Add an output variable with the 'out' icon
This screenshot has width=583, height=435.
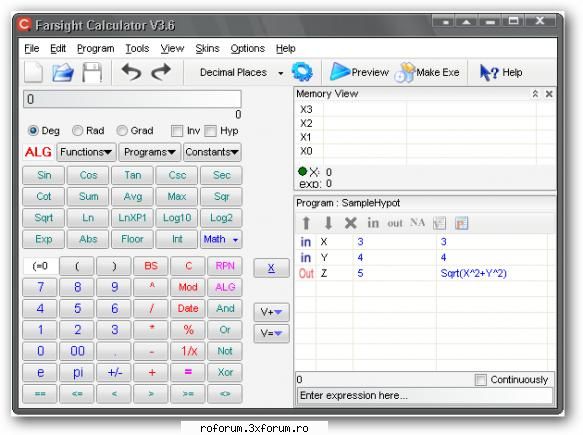395,223
